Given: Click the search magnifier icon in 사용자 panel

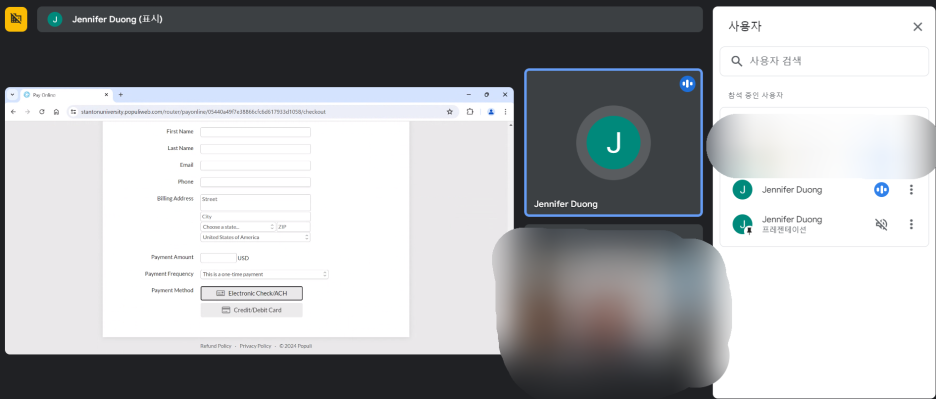Looking at the screenshot, I should (737, 61).
